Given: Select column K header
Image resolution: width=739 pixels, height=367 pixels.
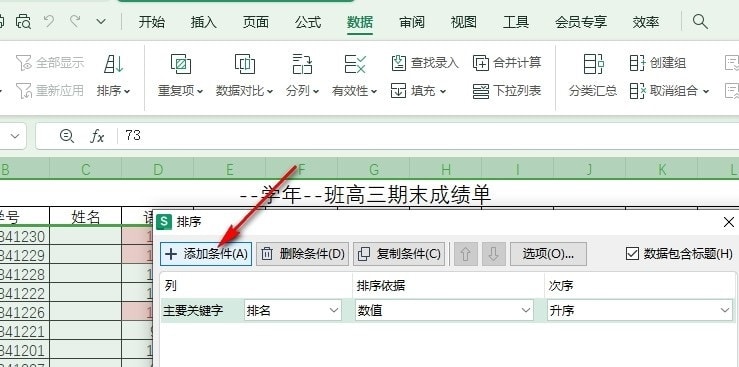Looking at the screenshot, I should (662, 170).
